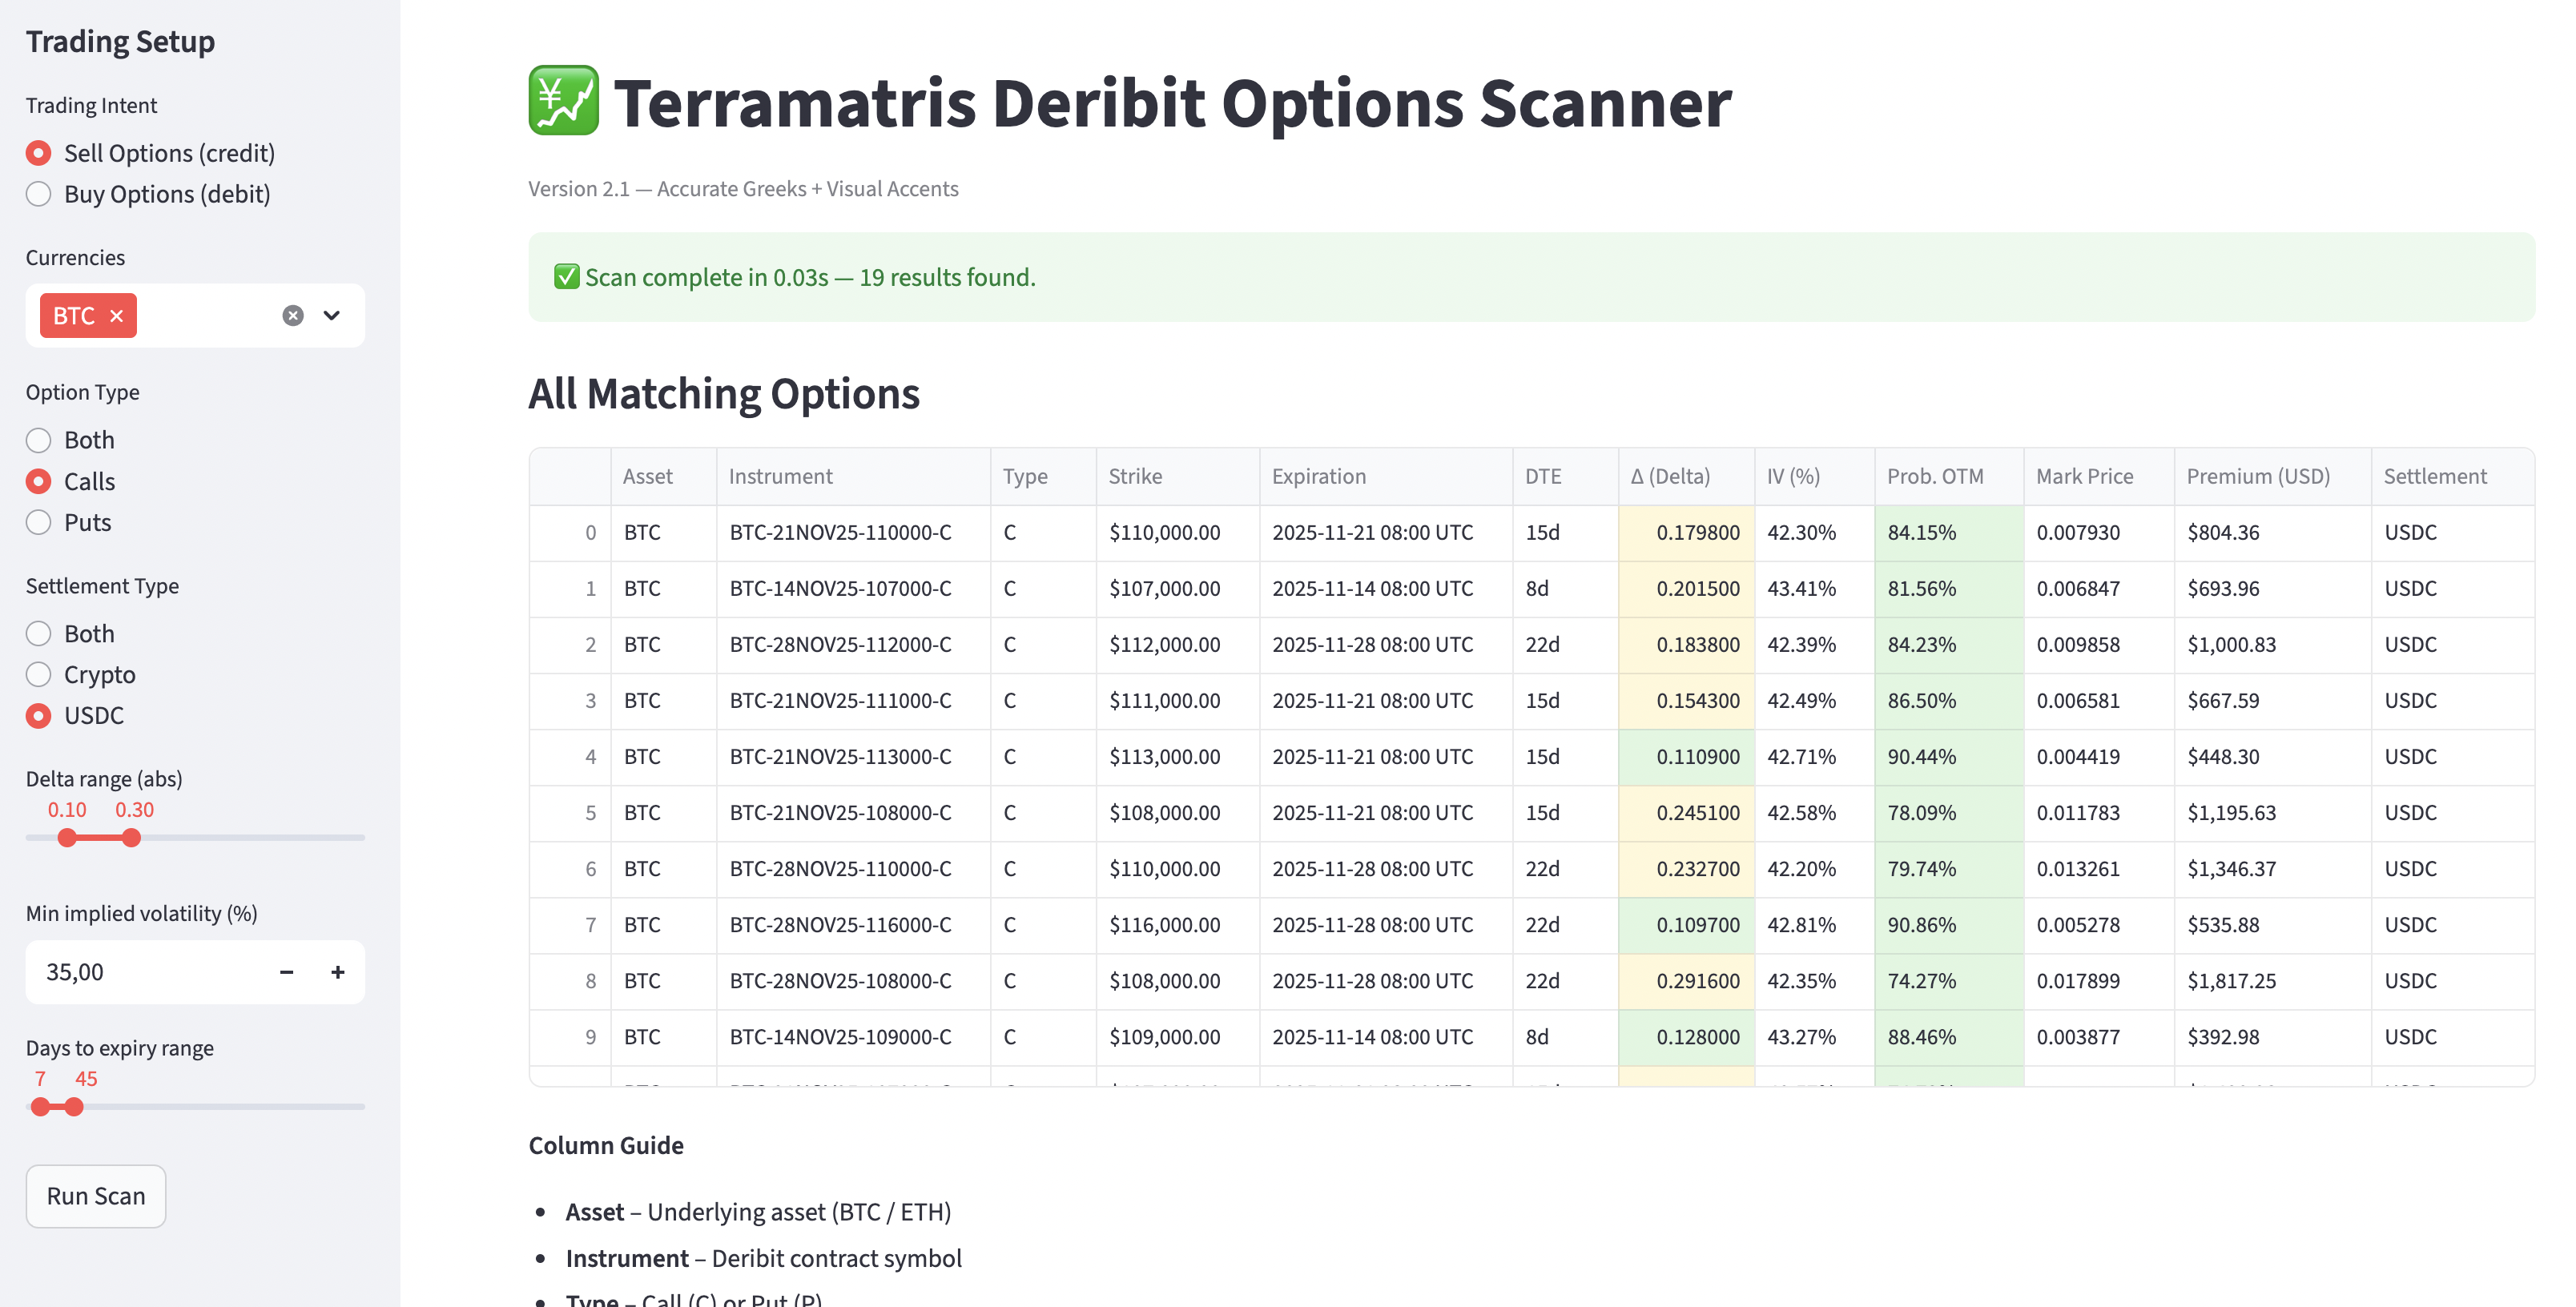Click the scanner chart emoji icon
The width and height of the screenshot is (2576, 1307).
pyautogui.click(x=563, y=101)
